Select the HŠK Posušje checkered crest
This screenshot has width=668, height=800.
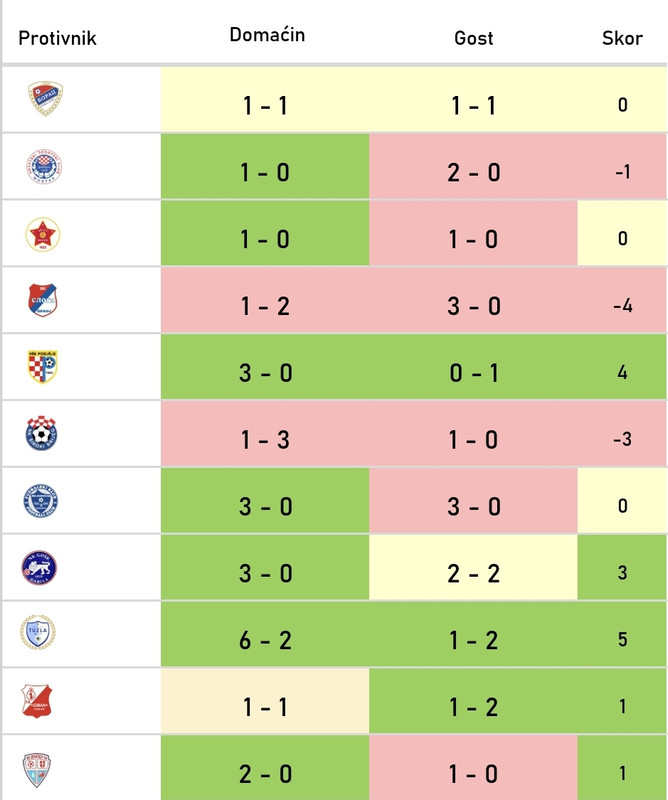42,366
